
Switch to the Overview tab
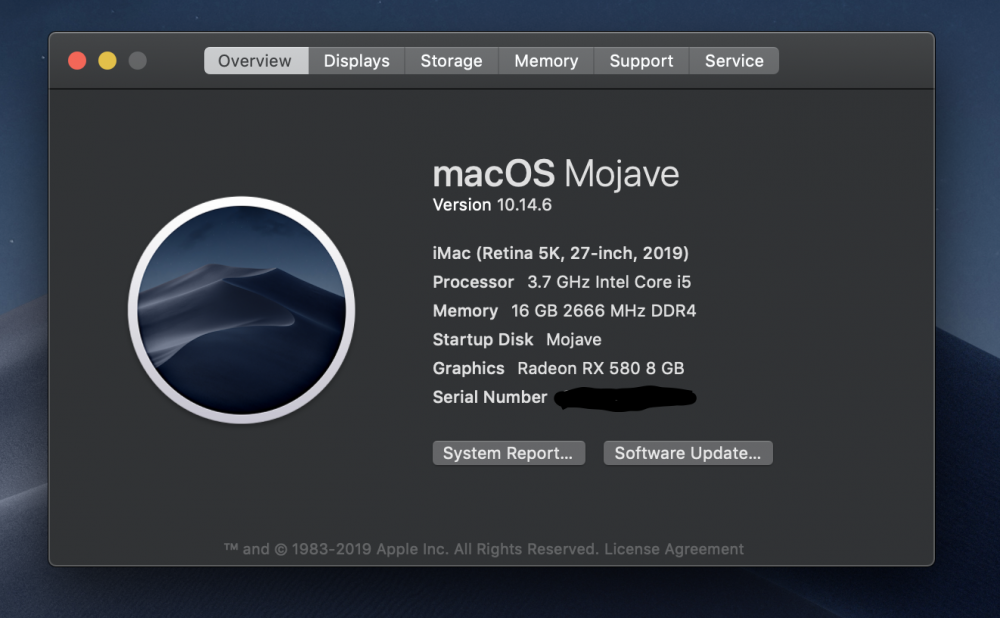point(256,61)
